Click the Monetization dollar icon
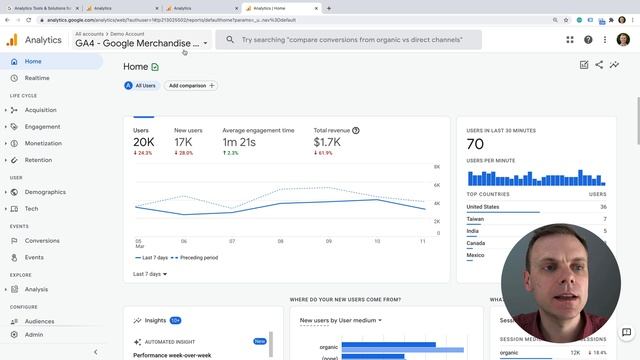Image resolution: width=640 pixels, height=360 pixels. coord(14,143)
